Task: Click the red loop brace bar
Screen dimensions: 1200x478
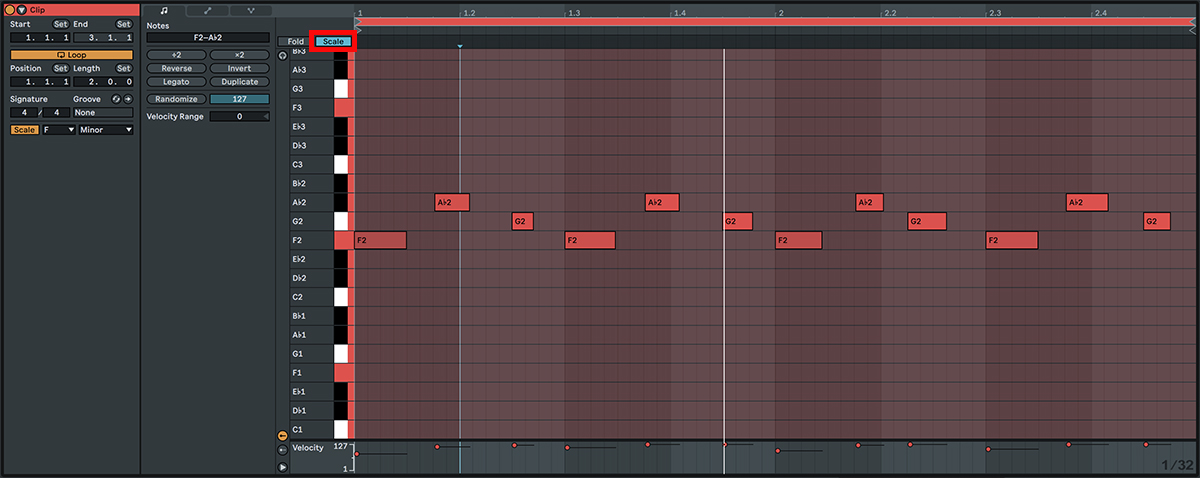Action: point(775,21)
